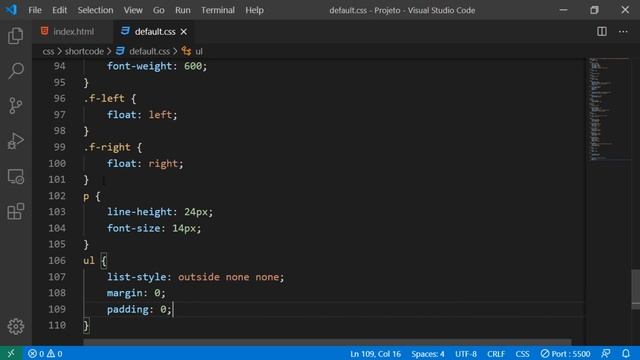Click Ln 109, Col 16 go-to-line indicator
The image size is (640, 360).
coord(375,354)
